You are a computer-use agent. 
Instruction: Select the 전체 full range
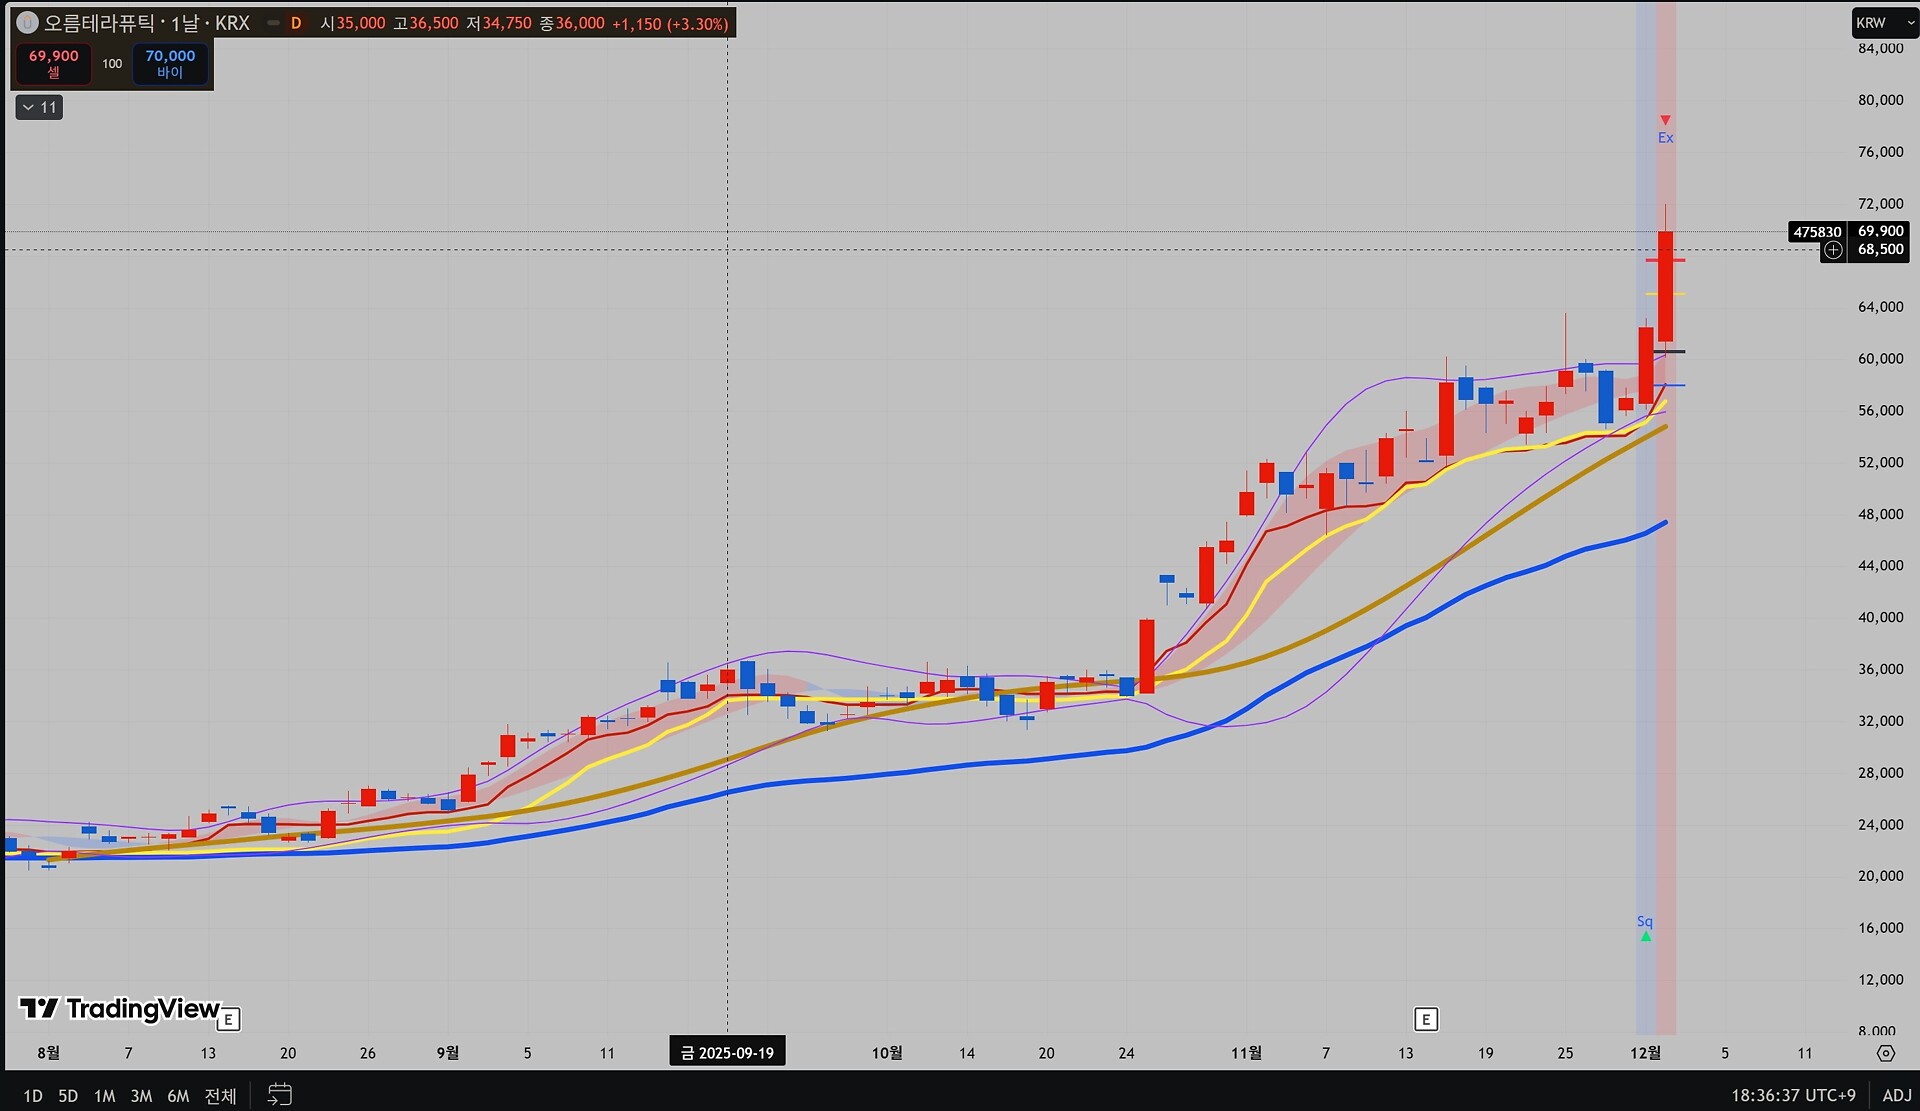[220, 1096]
